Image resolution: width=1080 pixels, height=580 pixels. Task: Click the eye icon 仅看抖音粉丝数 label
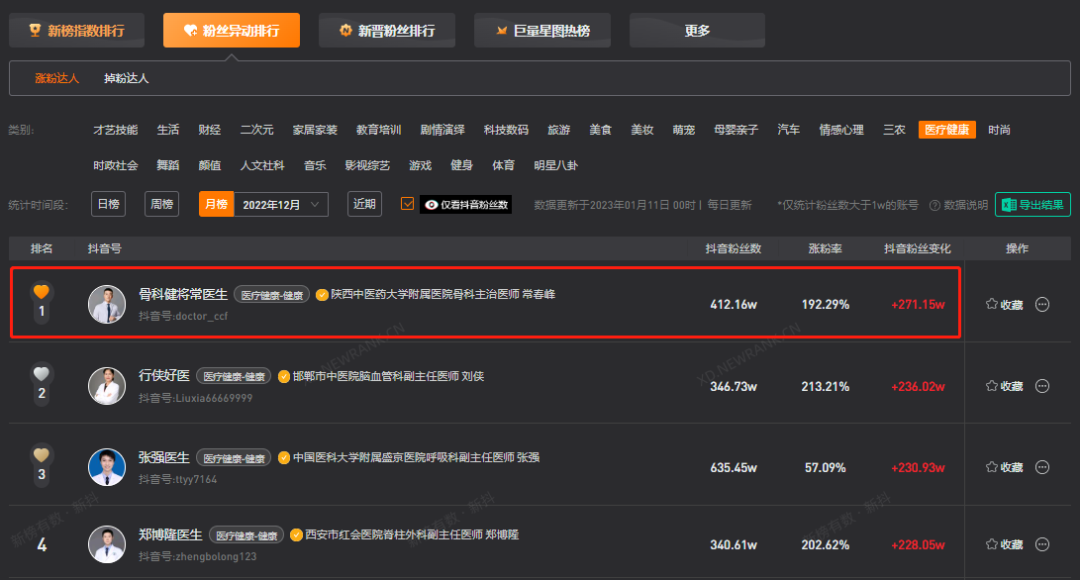click(466, 205)
